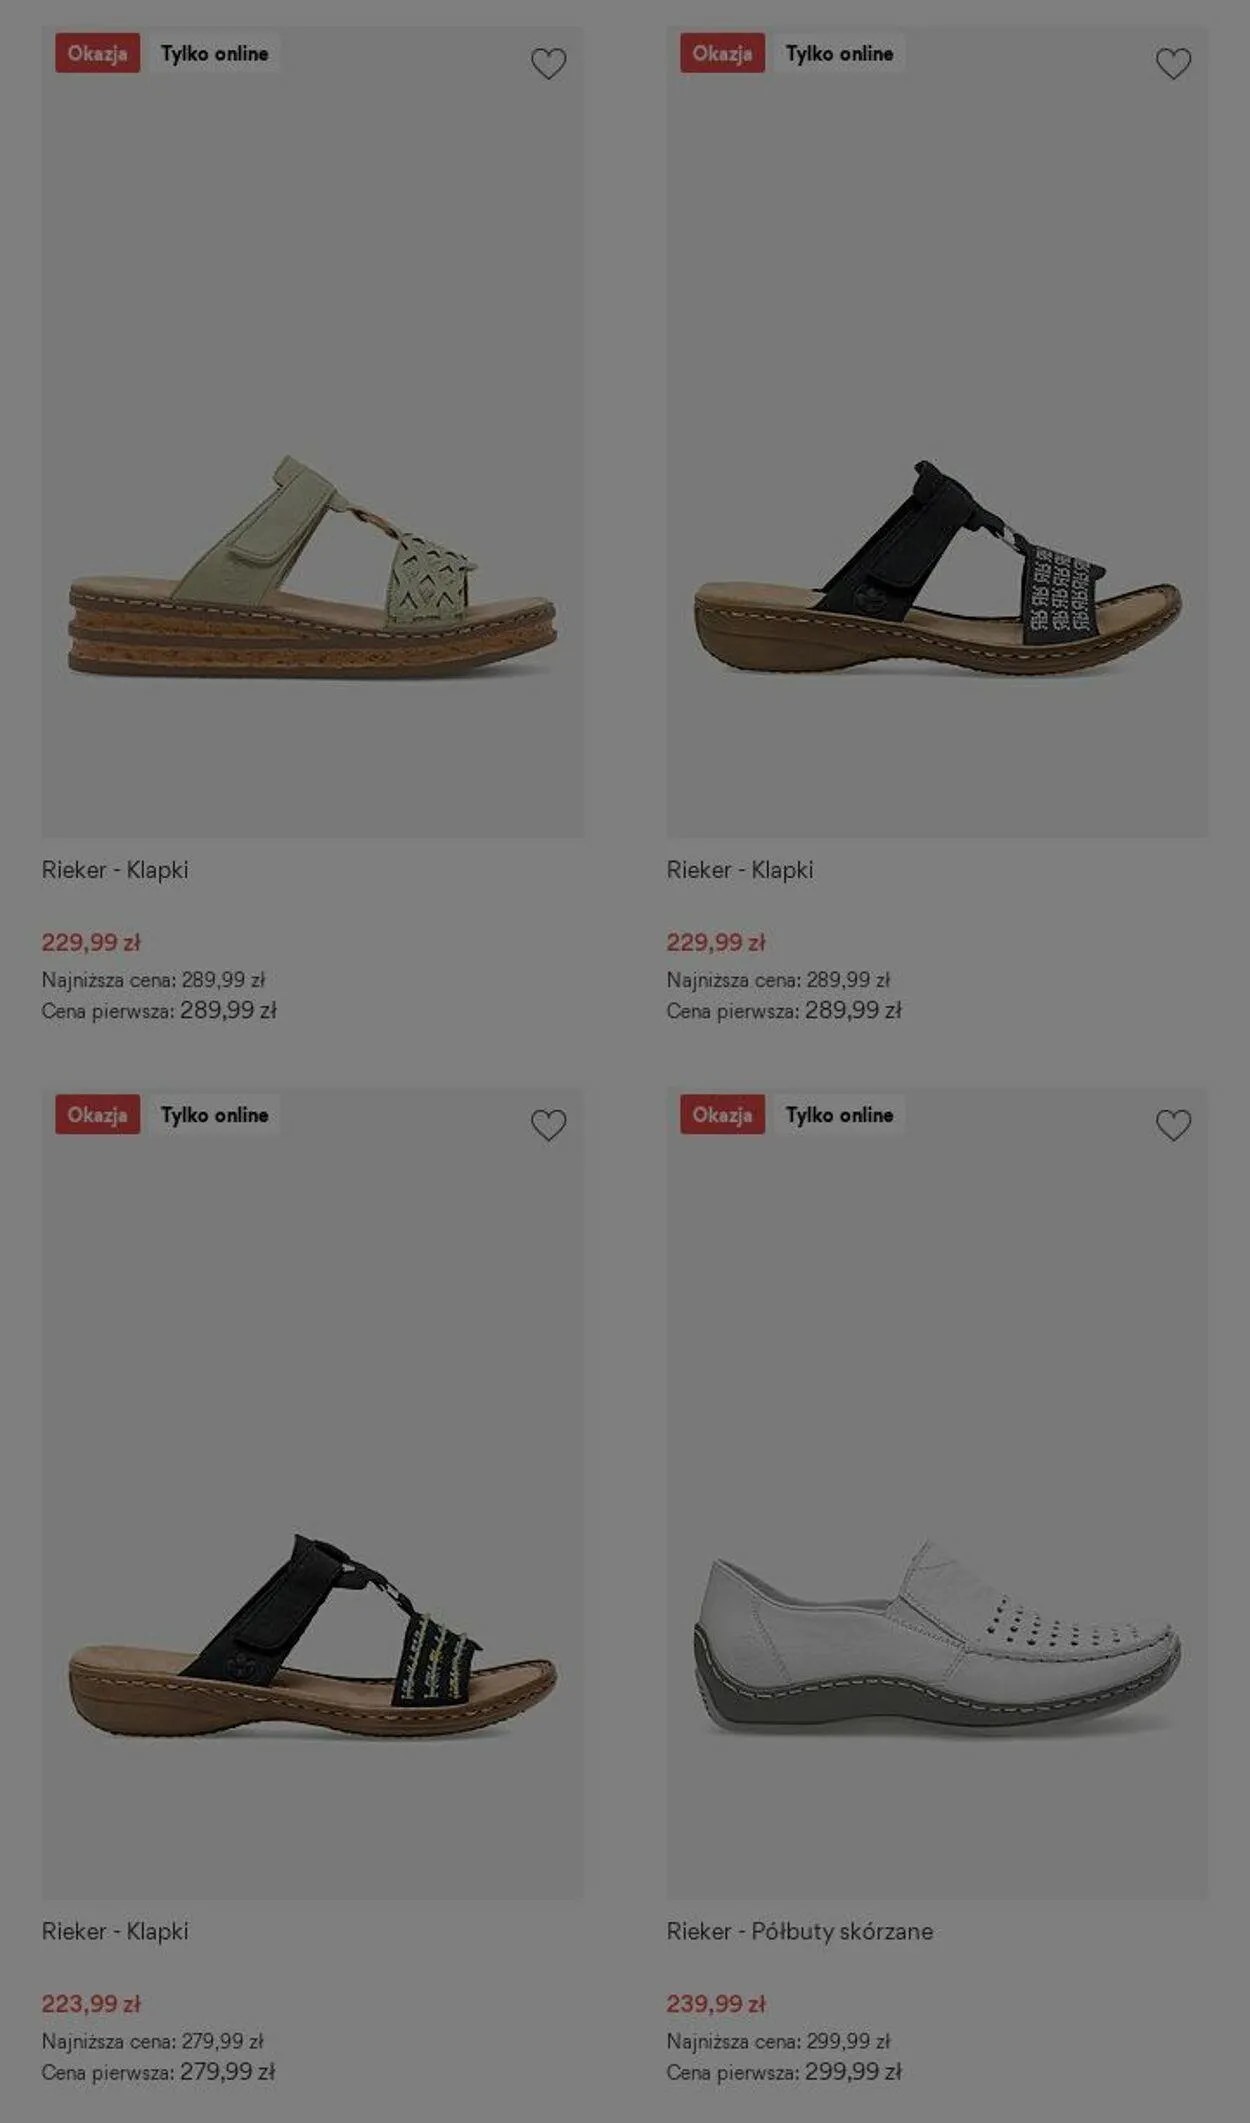
Task: Click Tylko online tag on black beaded sandal
Action: (214, 1114)
